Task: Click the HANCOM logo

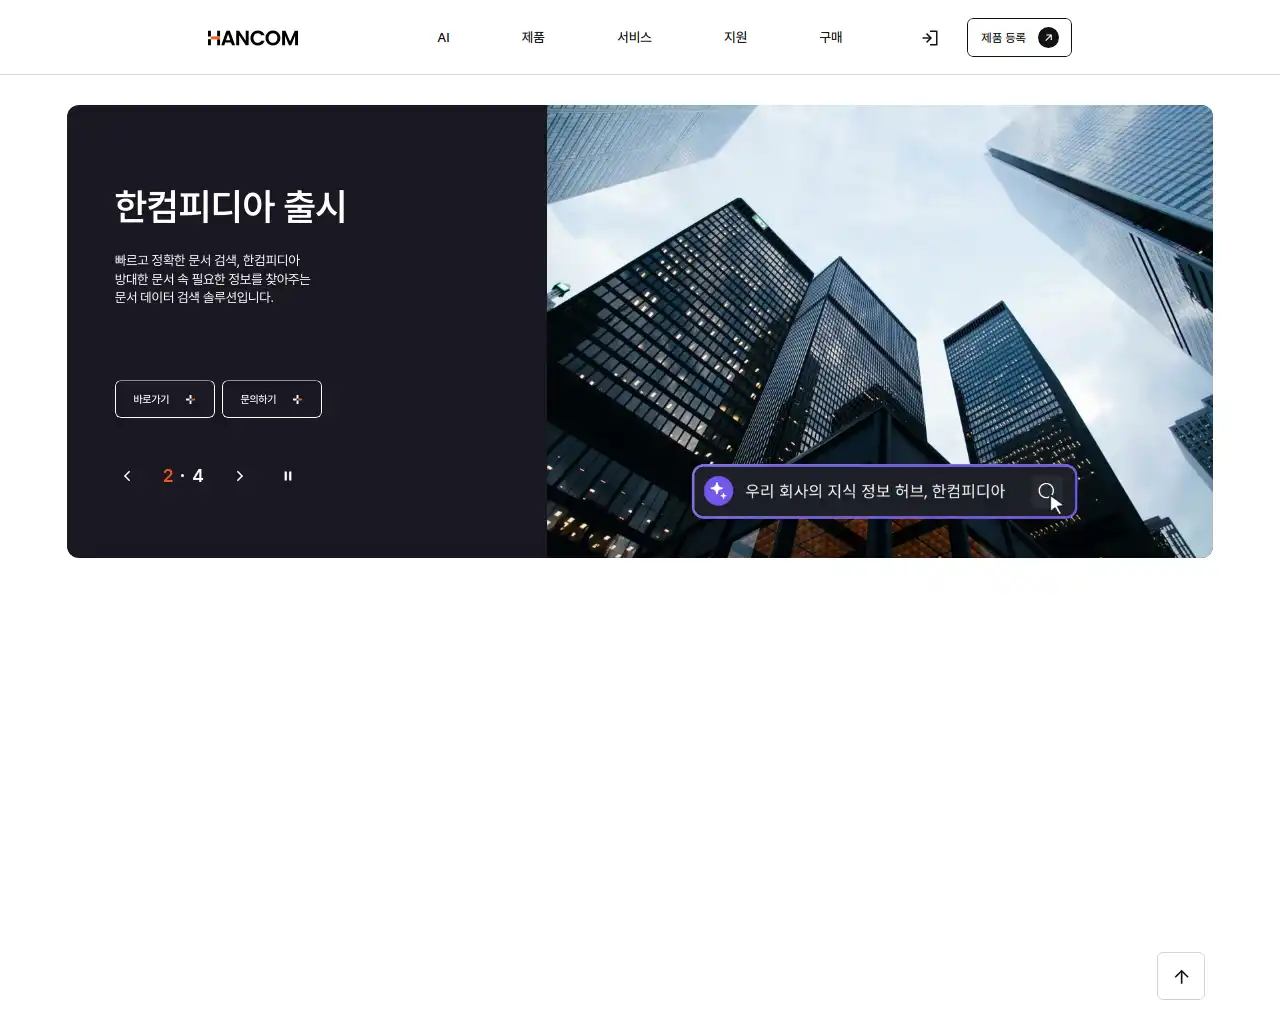Action: click(x=253, y=38)
